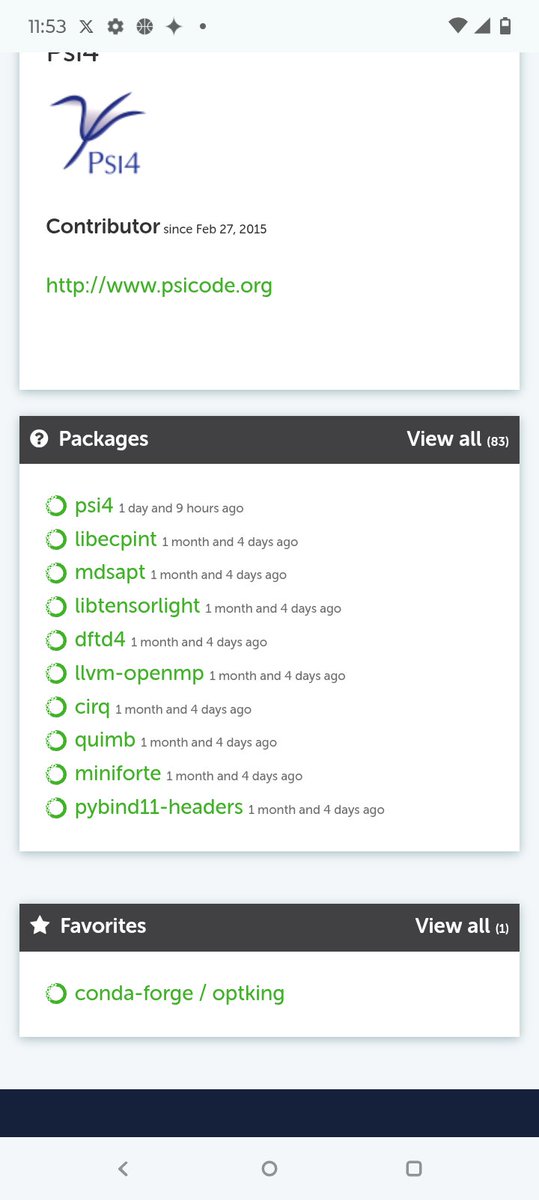View all favorites
This screenshot has width=539, height=1200.
(x=462, y=926)
